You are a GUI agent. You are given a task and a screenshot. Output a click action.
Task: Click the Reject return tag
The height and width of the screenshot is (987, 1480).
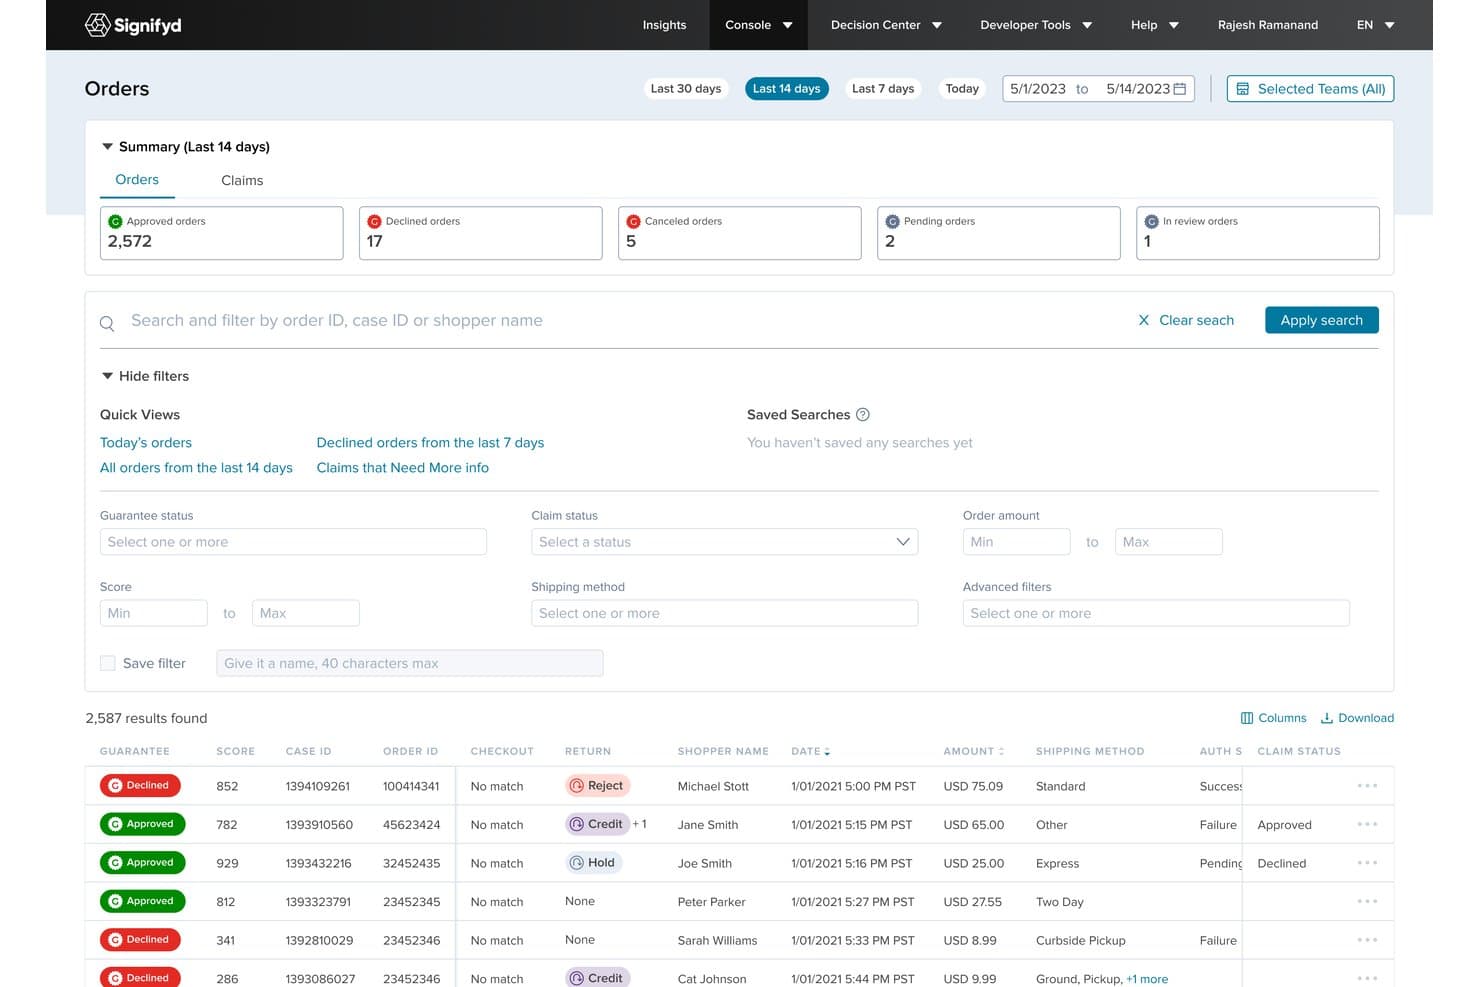click(x=597, y=786)
